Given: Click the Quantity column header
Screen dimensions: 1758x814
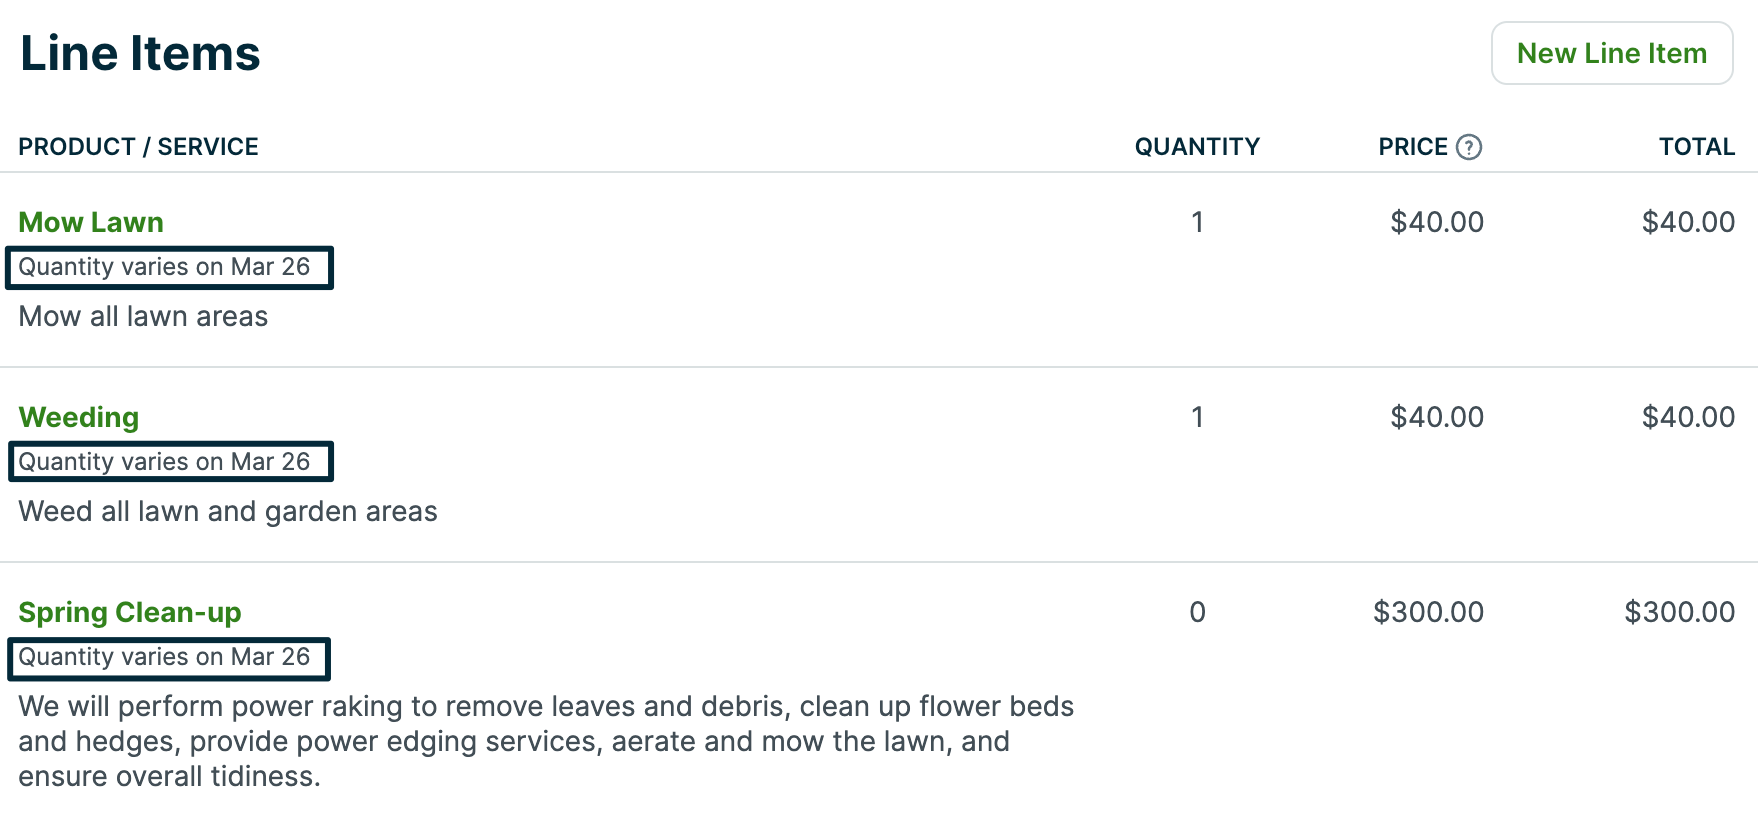Looking at the screenshot, I should point(1196,147).
